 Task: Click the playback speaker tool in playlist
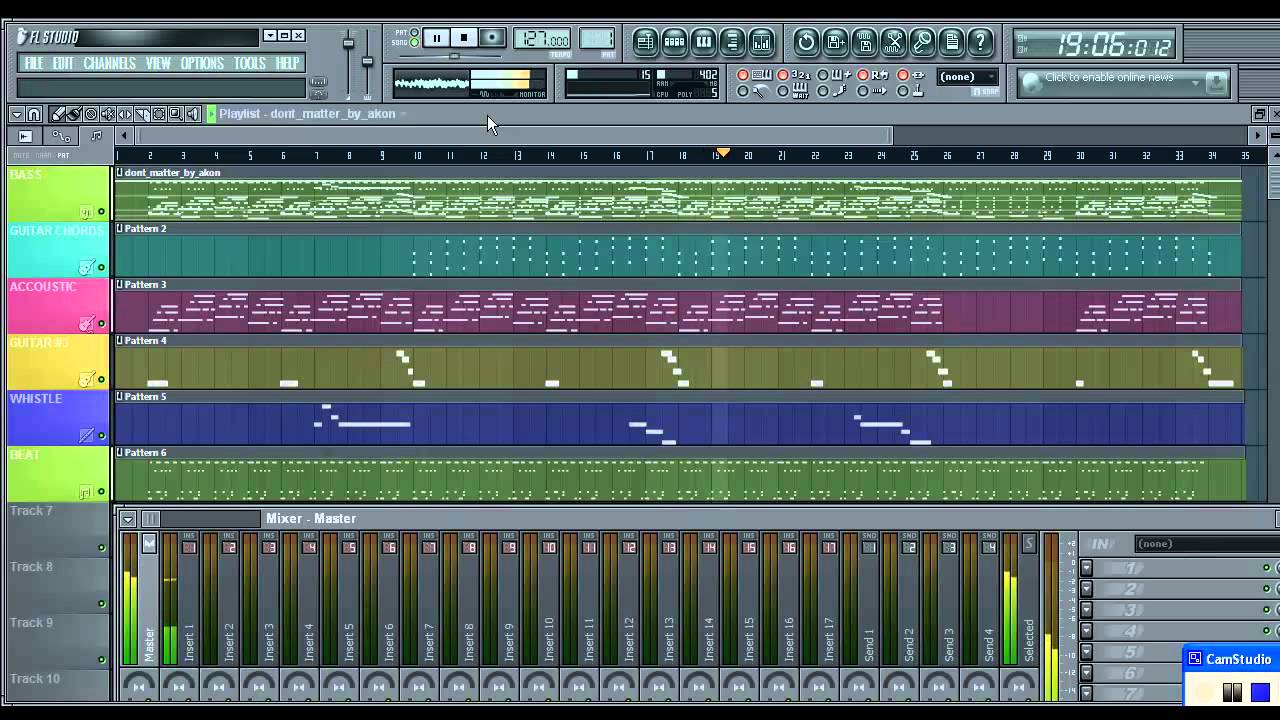(193, 114)
